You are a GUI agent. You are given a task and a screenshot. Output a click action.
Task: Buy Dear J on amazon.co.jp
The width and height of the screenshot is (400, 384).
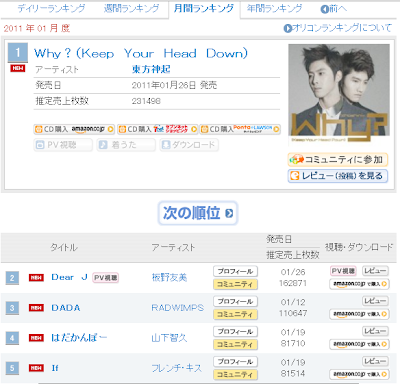point(359,284)
